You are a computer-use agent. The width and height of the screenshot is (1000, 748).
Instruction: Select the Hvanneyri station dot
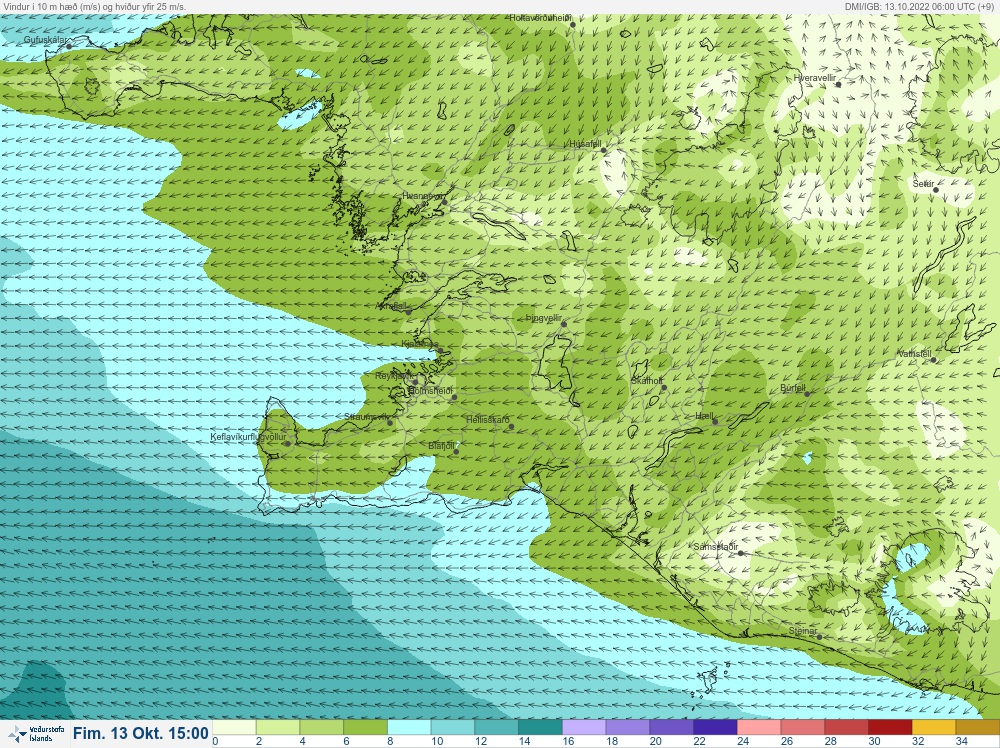point(445,202)
